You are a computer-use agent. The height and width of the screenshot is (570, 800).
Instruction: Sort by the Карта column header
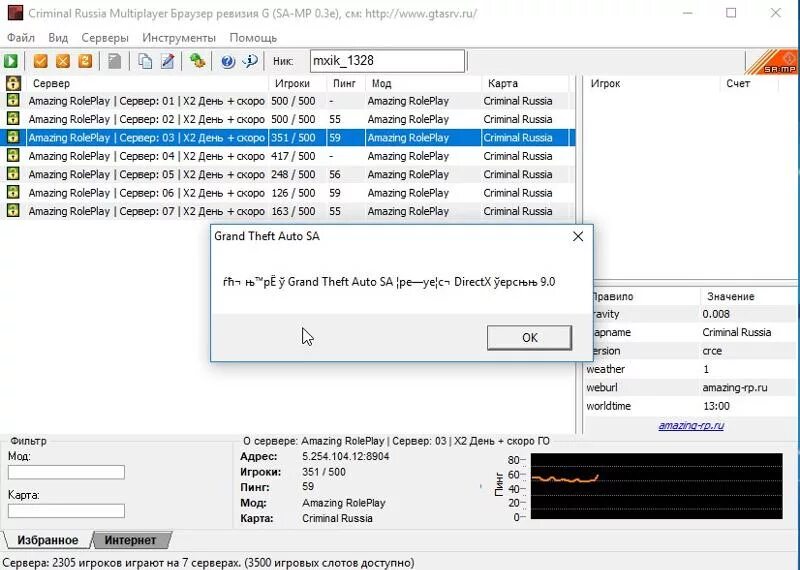(525, 83)
